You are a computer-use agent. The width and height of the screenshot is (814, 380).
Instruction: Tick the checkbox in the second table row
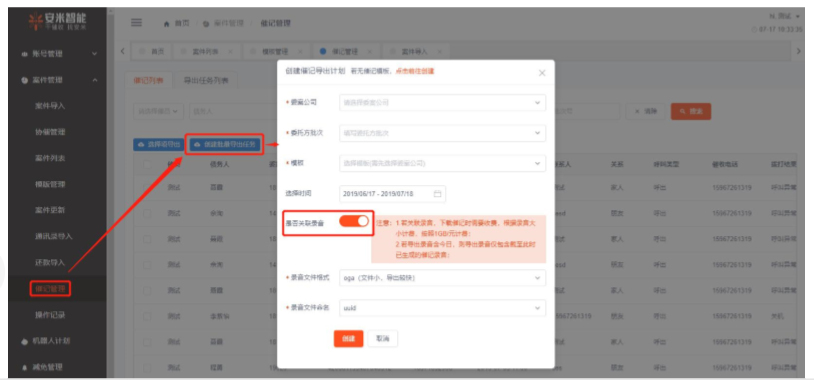coord(147,213)
